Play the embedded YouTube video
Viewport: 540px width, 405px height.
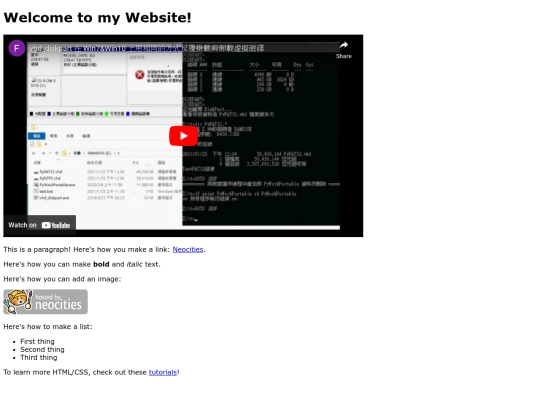click(x=183, y=136)
